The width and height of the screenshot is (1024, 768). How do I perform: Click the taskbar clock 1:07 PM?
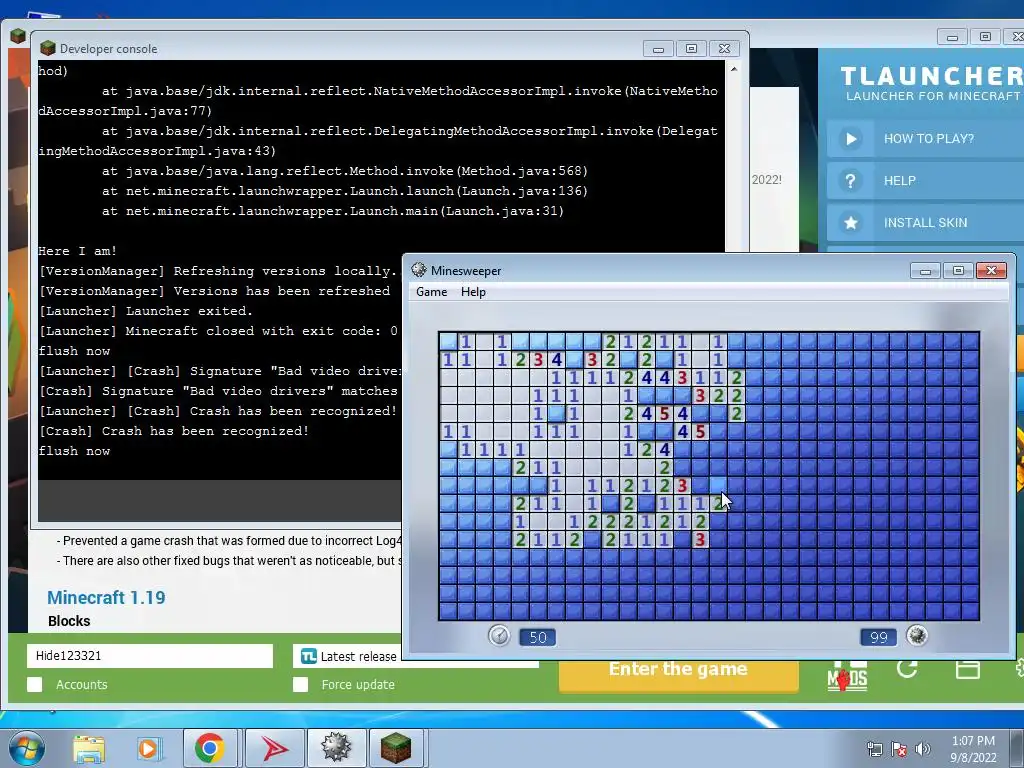pyautogui.click(x=973, y=749)
